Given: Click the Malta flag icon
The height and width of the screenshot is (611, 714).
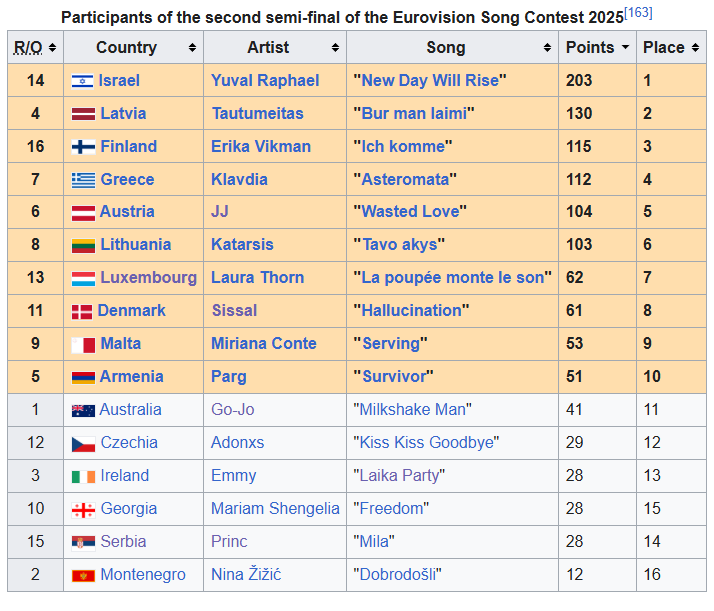Looking at the screenshot, I should [83, 345].
